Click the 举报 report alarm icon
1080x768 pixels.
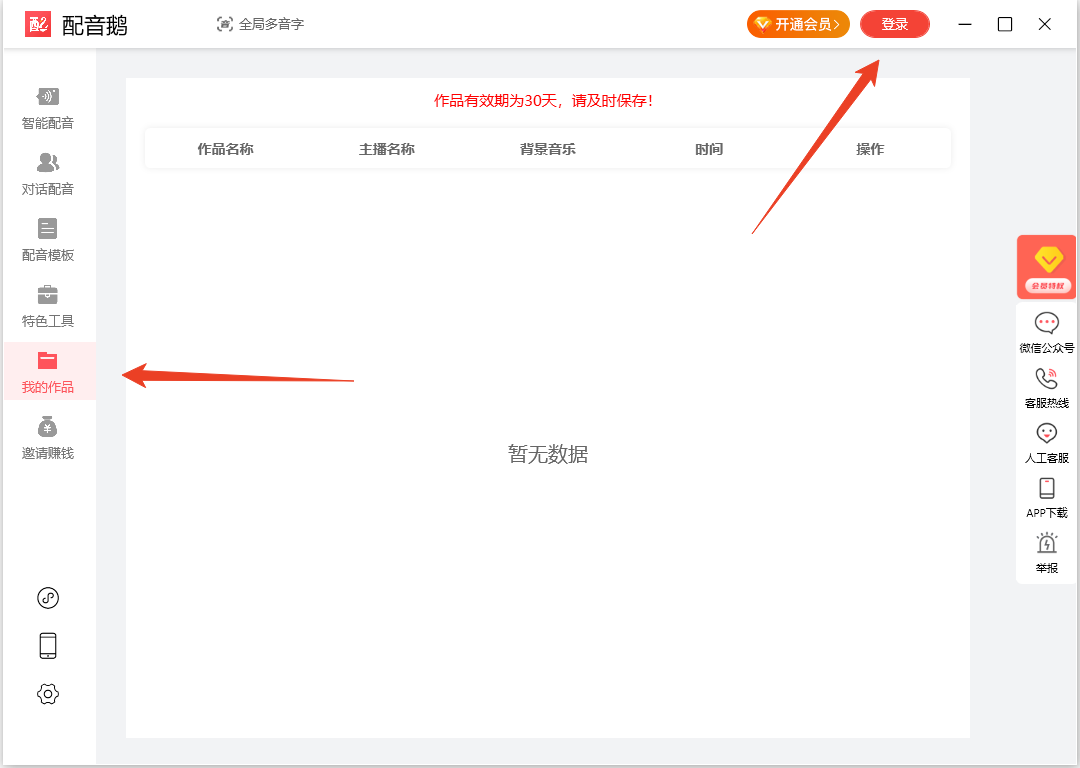pyautogui.click(x=1046, y=553)
